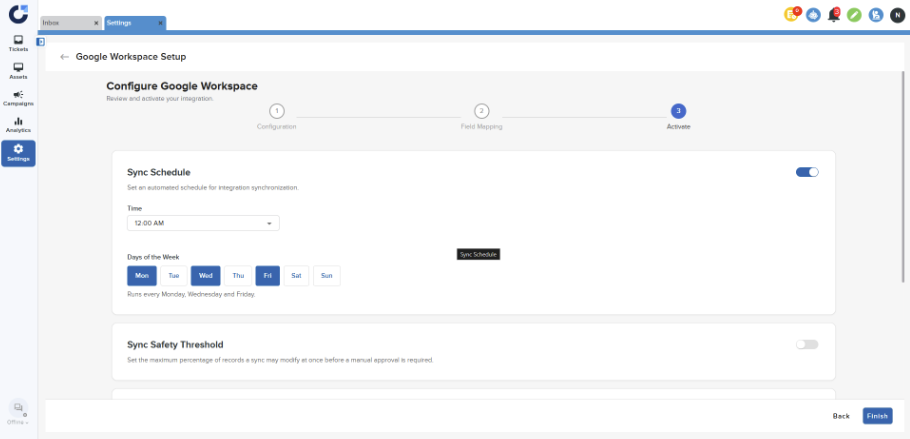Expand the collapsed sidebar panel arrow
Screen dimensions: 910x439
click(x=40, y=42)
